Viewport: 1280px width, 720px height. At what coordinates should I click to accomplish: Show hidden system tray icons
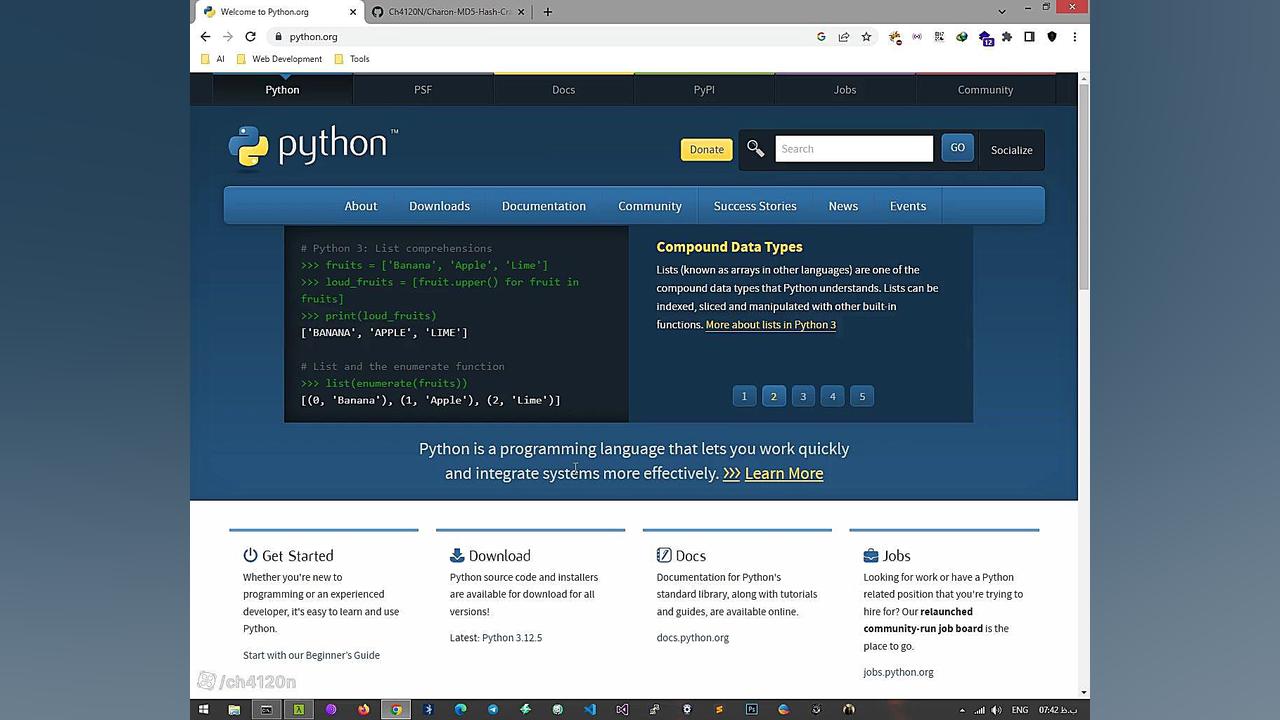pyautogui.click(x=962, y=710)
